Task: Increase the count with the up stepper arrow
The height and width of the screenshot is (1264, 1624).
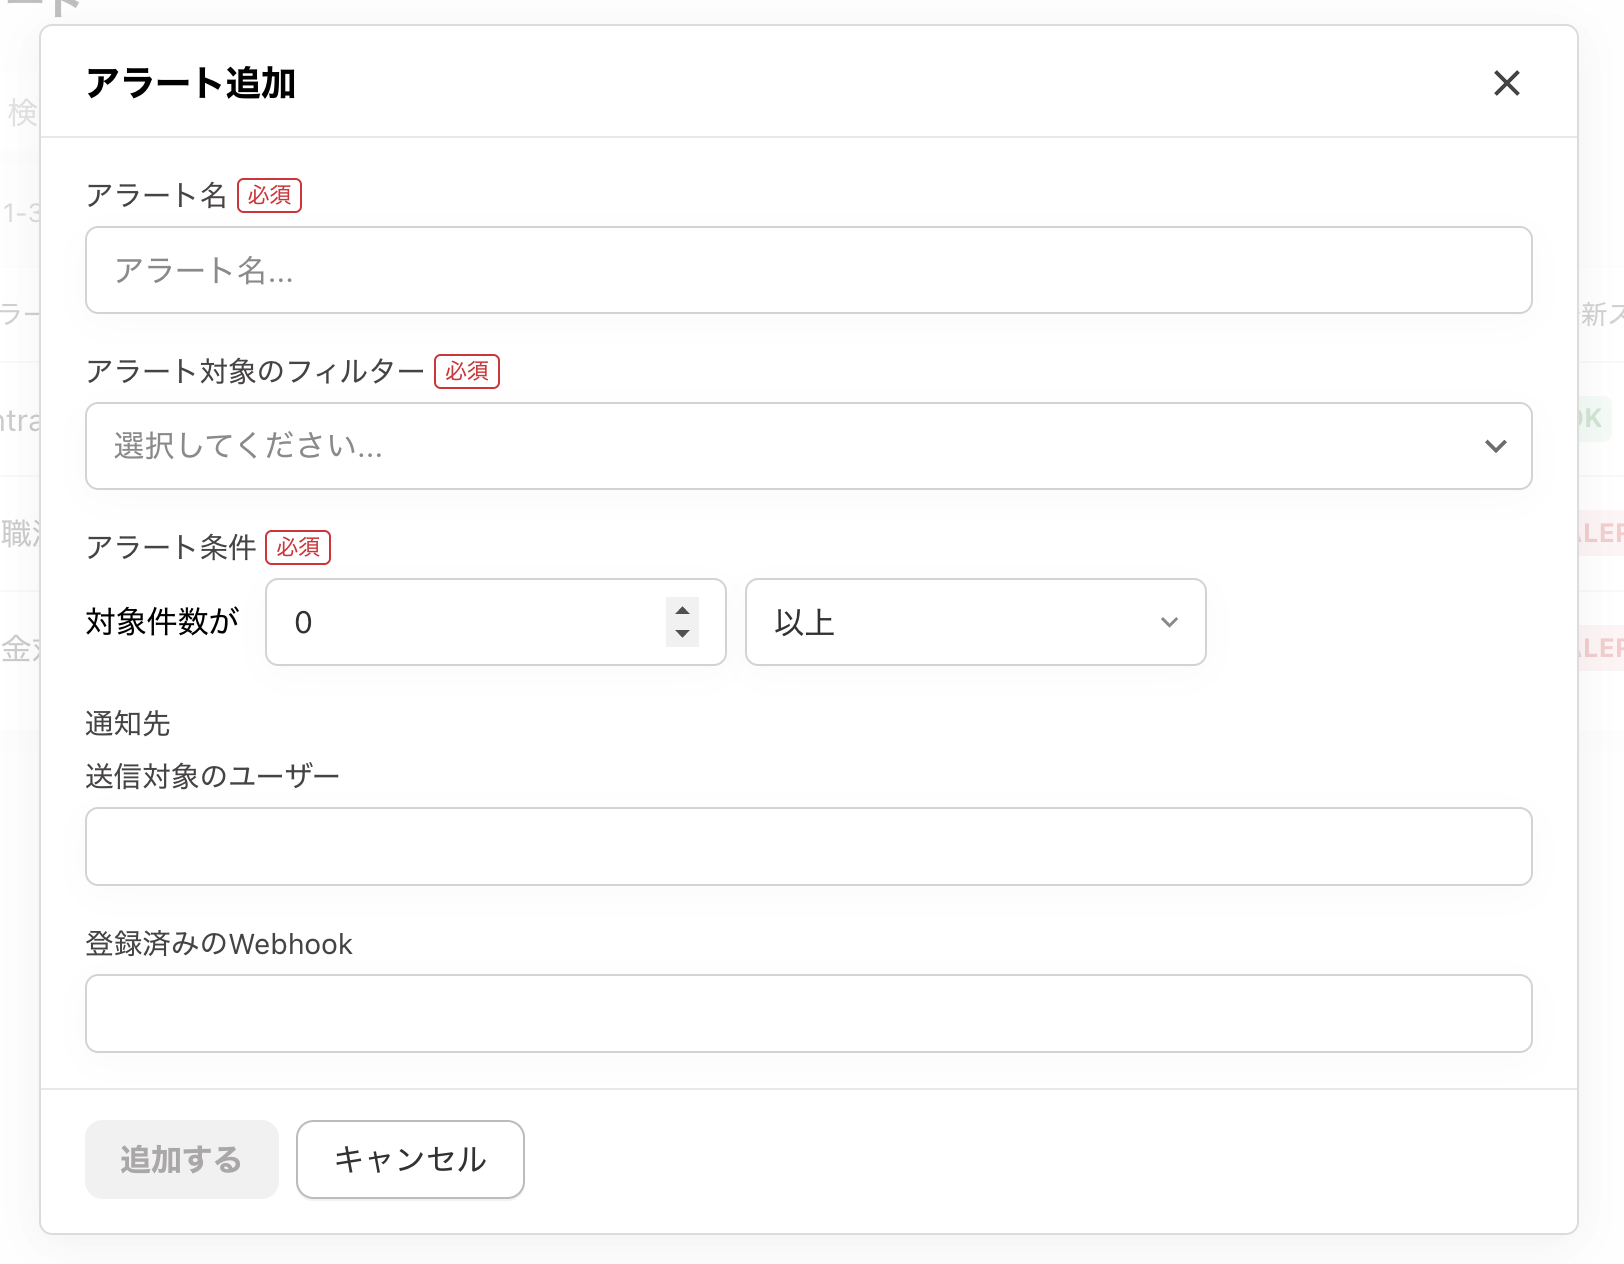Action: pyautogui.click(x=682, y=610)
